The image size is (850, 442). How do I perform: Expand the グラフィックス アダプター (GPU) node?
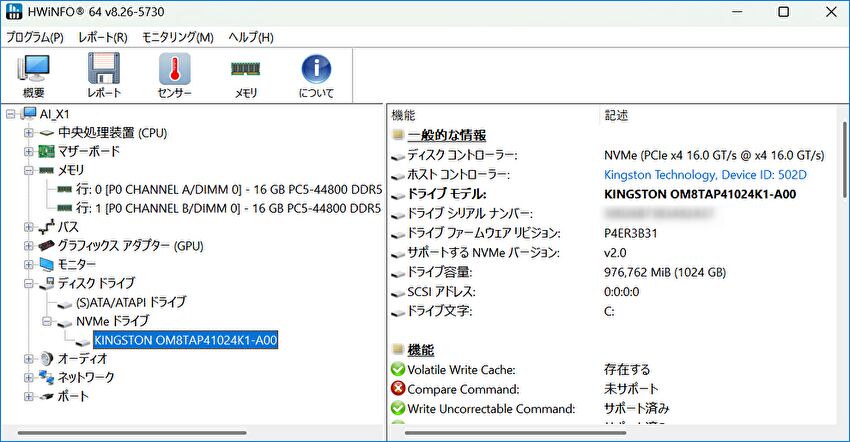pos(29,246)
